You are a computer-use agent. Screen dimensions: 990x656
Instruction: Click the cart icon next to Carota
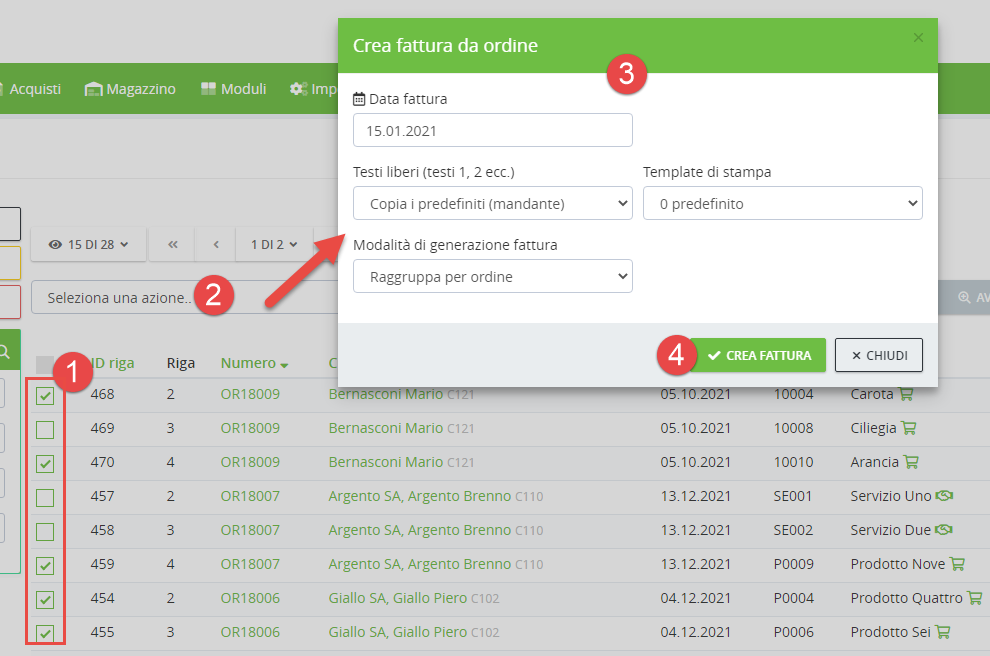click(x=908, y=394)
